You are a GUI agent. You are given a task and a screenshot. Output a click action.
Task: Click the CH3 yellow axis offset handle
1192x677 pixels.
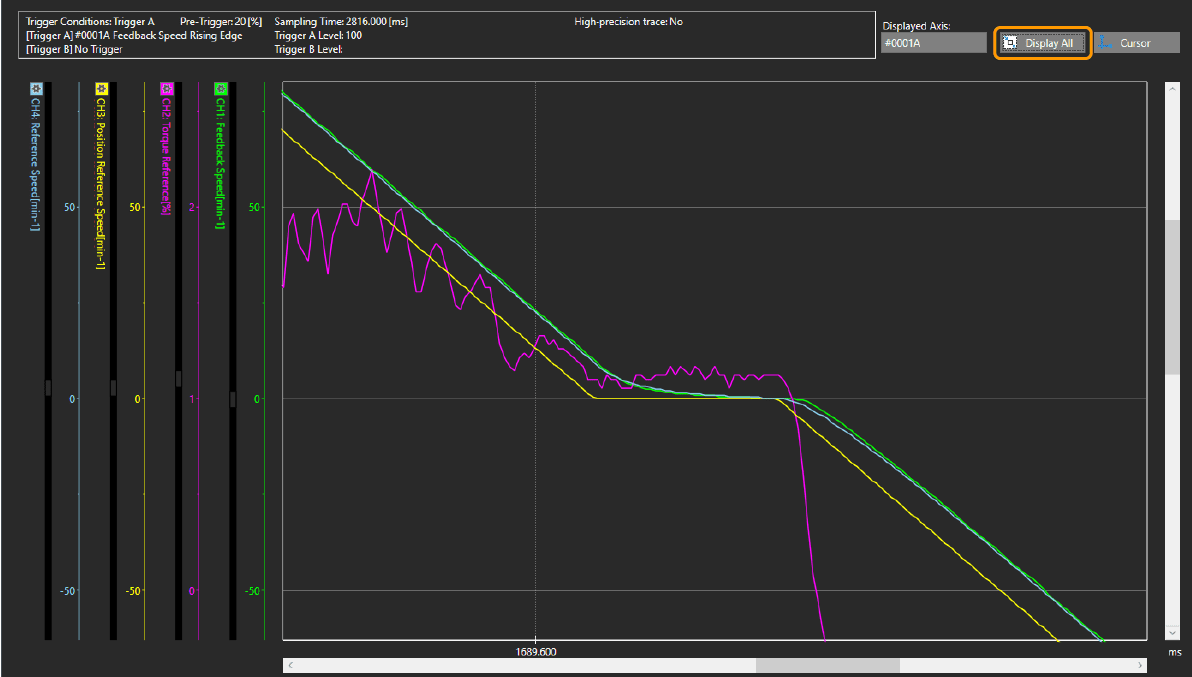[x=113, y=389]
